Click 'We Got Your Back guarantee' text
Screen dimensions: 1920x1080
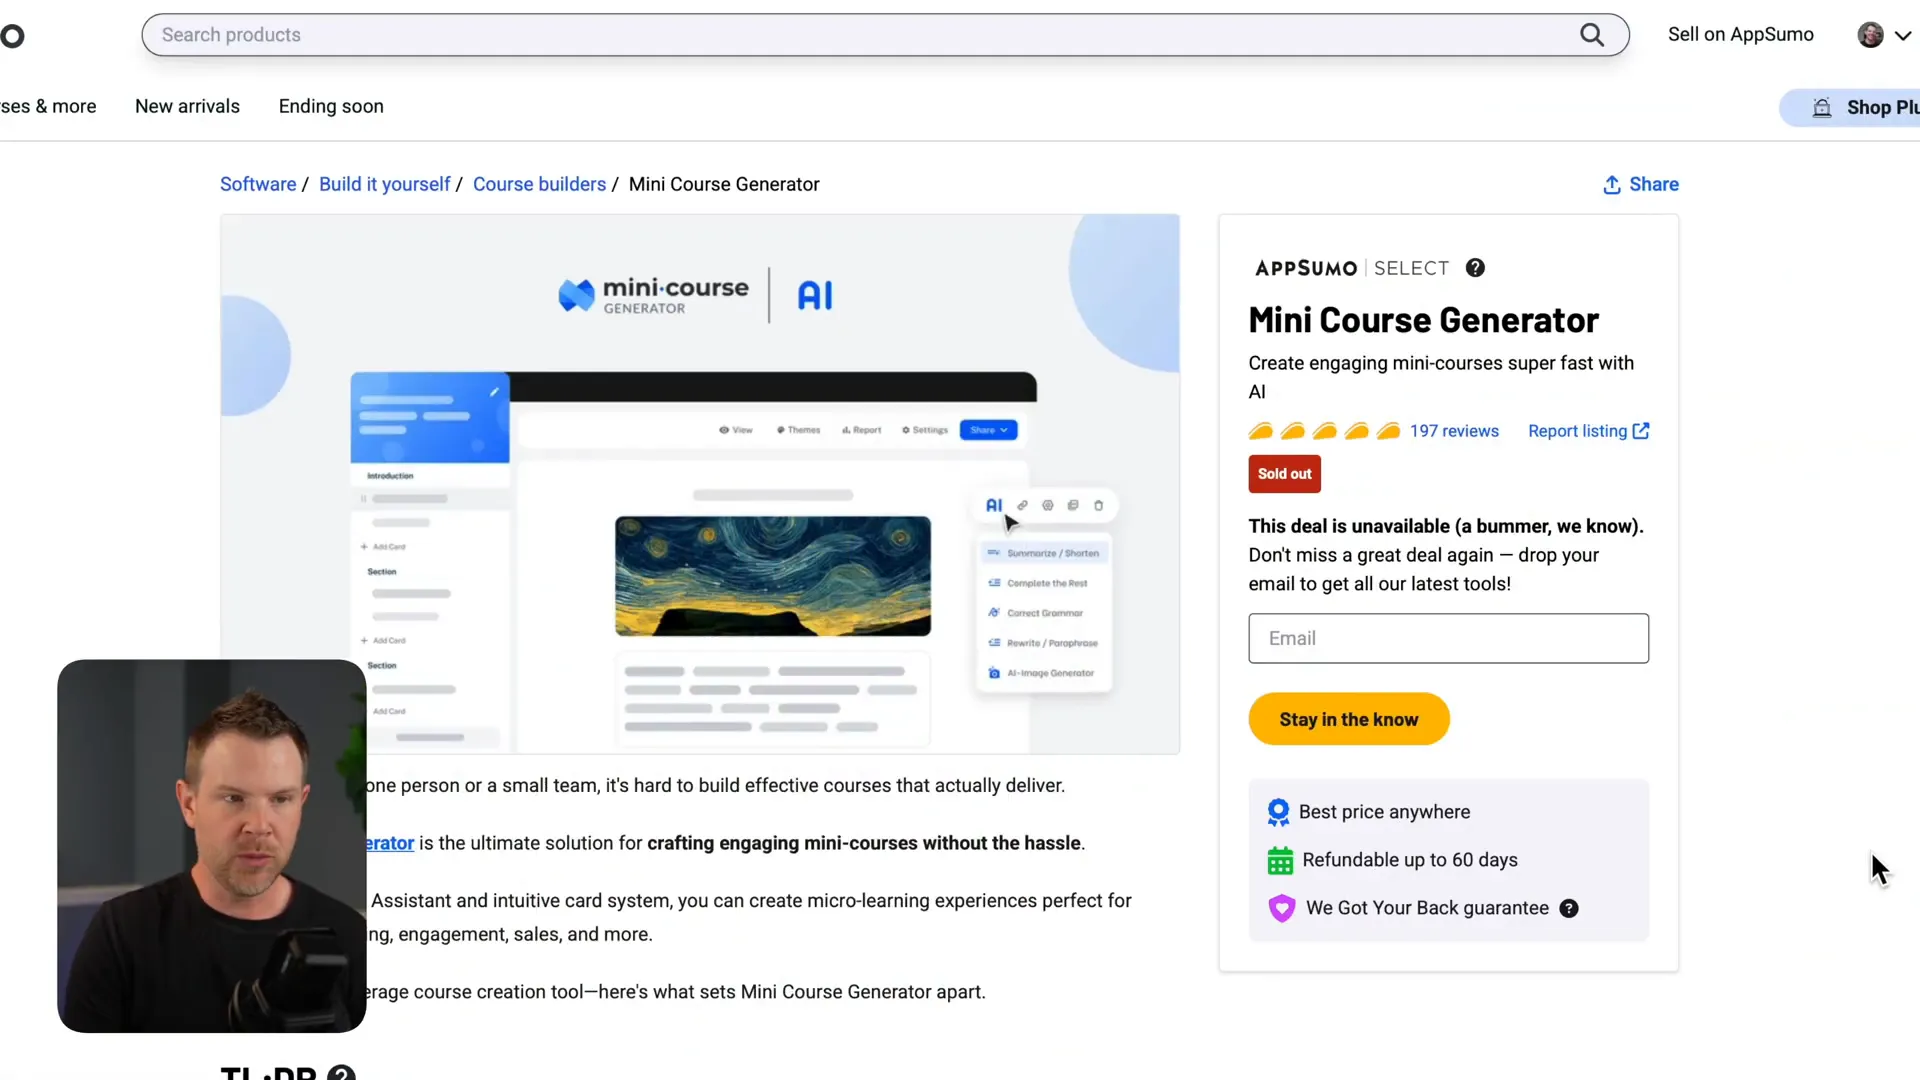(1427, 908)
